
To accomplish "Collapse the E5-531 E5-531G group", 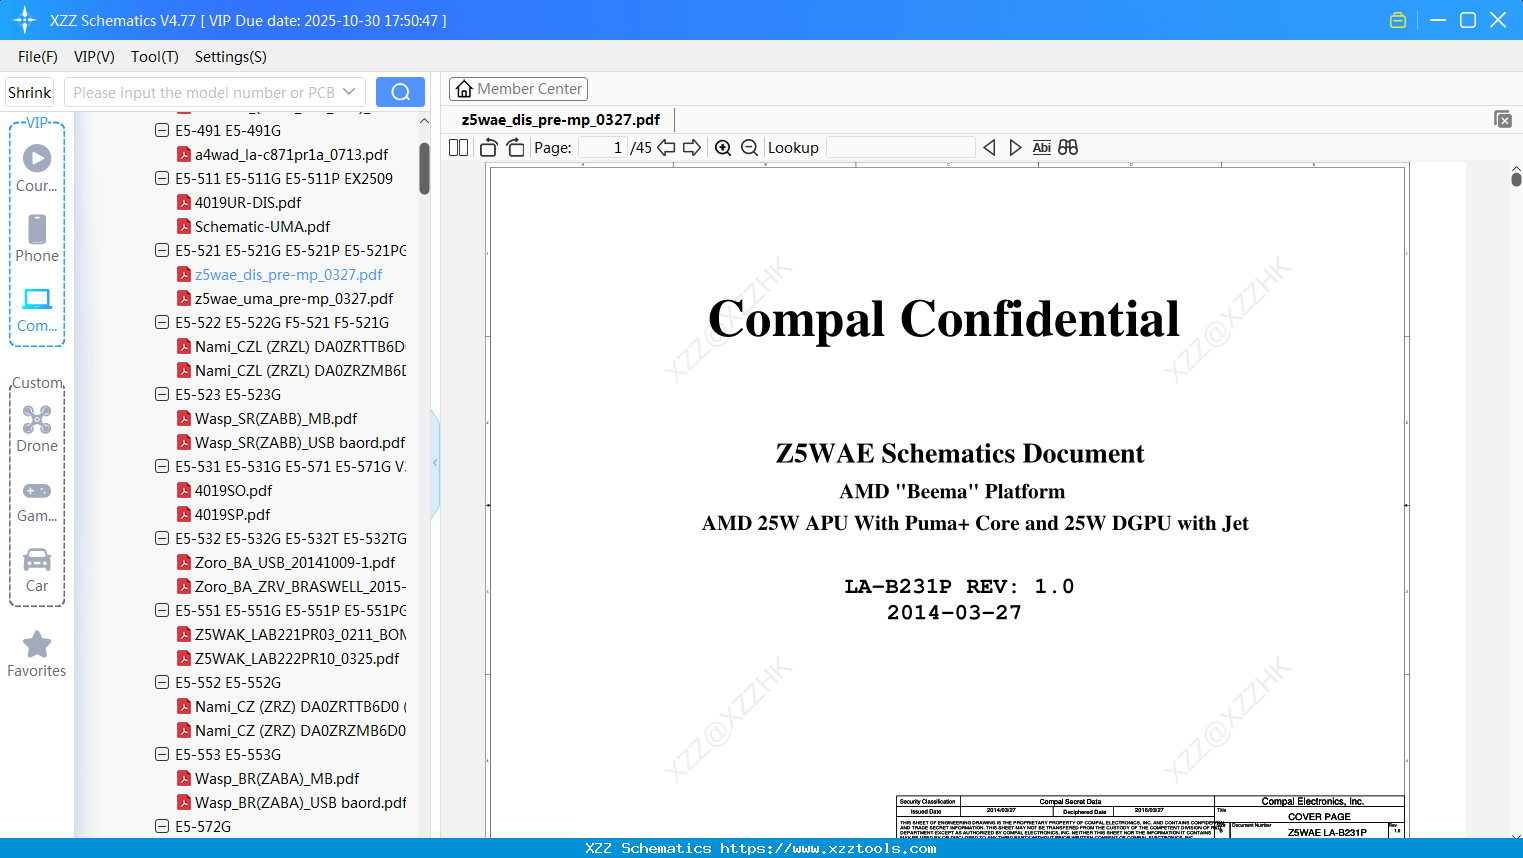I will (162, 466).
